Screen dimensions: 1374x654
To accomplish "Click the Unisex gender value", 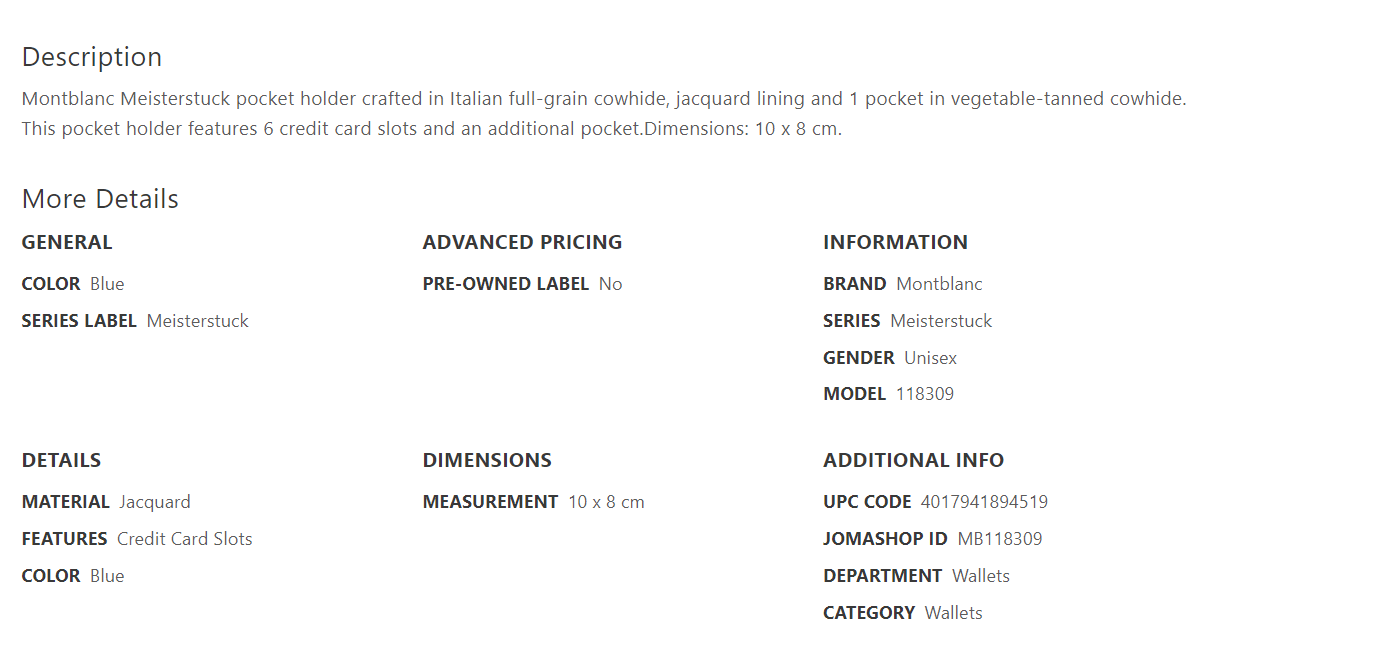I will point(930,358).
